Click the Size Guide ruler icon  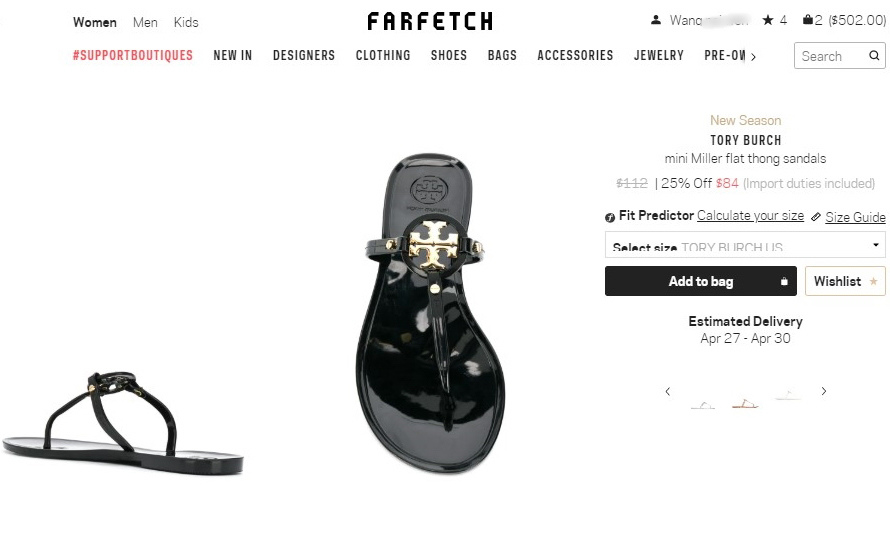click(816, 217)
